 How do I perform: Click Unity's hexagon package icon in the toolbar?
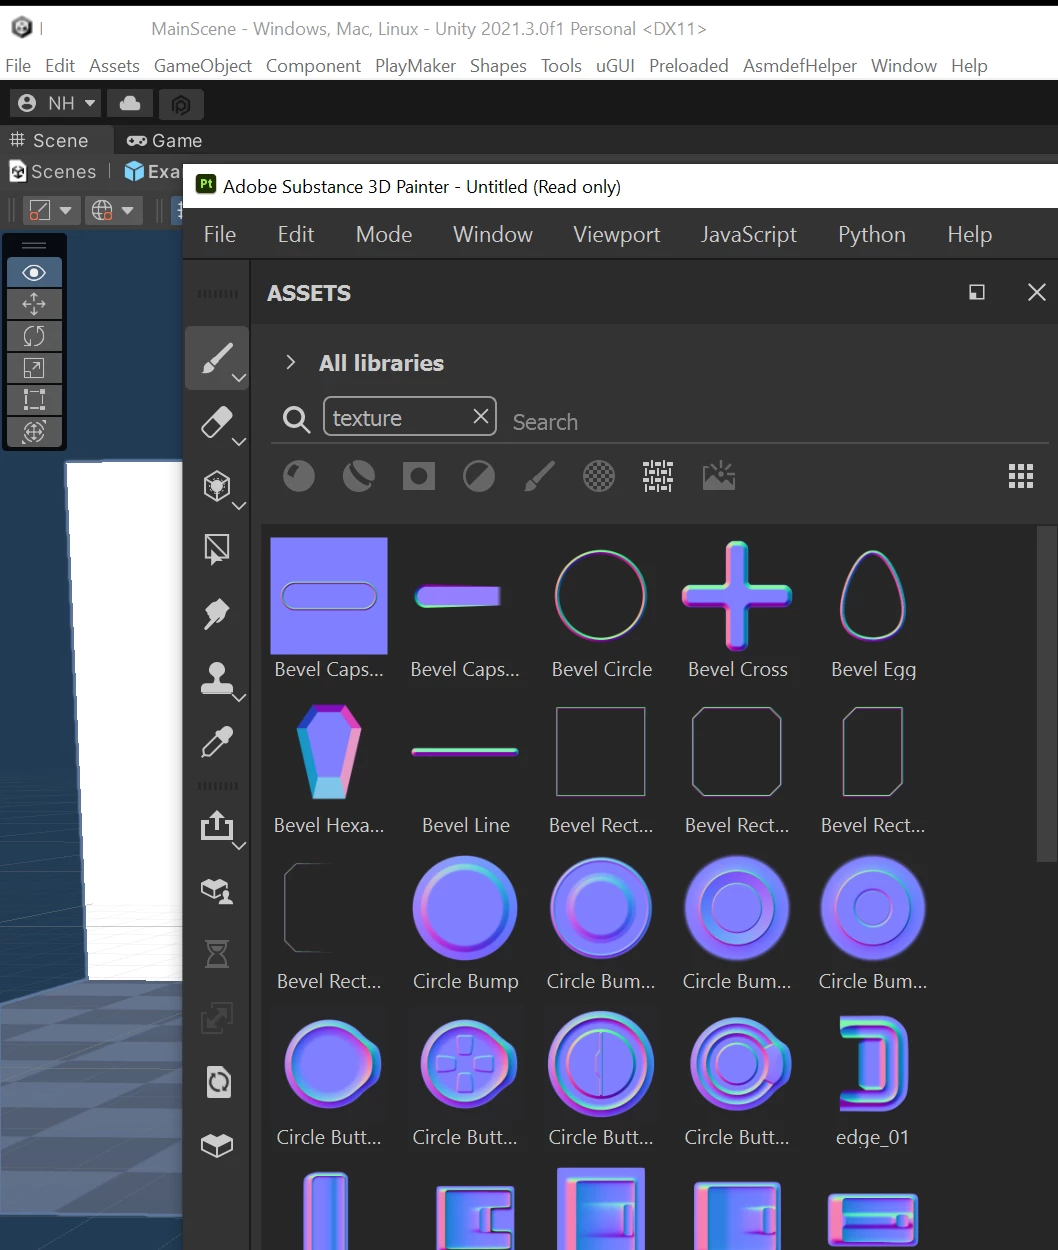pyautogui.click(x=181, y=104)
